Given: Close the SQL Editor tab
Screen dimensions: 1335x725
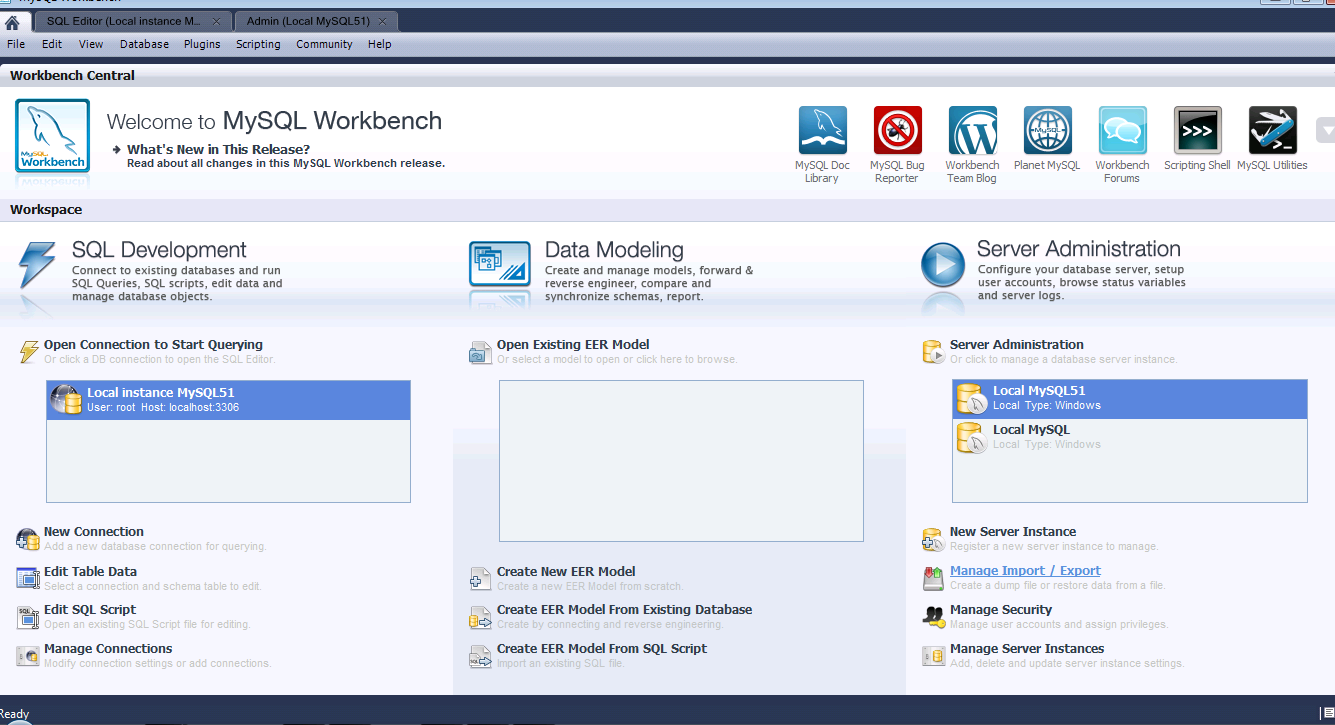Looking at the screenshot, I should click(x=217, y=21).
